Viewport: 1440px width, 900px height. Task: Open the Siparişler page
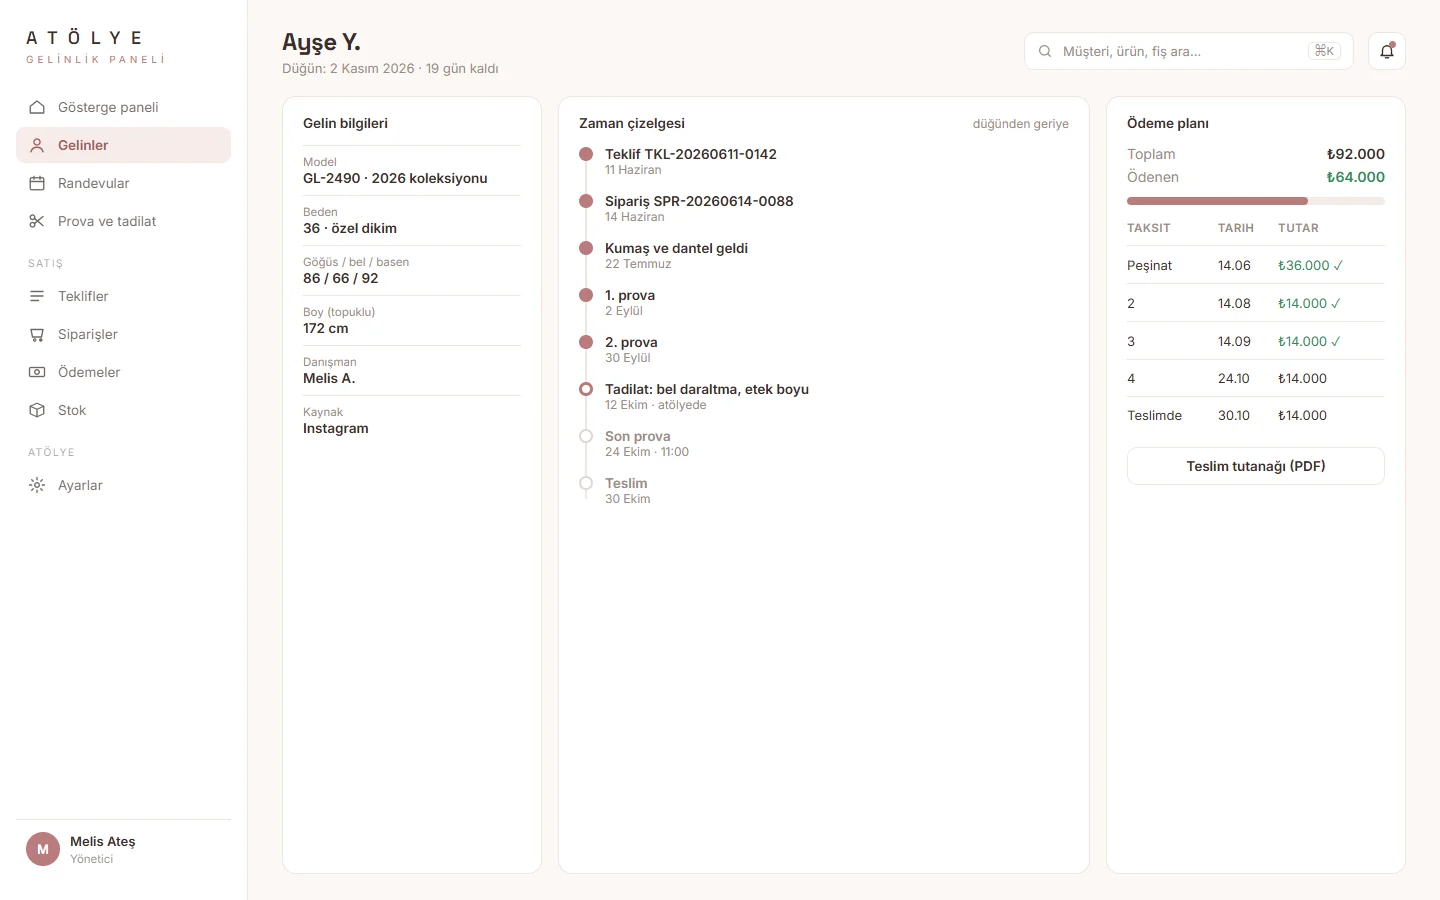[x=123, y=334]
